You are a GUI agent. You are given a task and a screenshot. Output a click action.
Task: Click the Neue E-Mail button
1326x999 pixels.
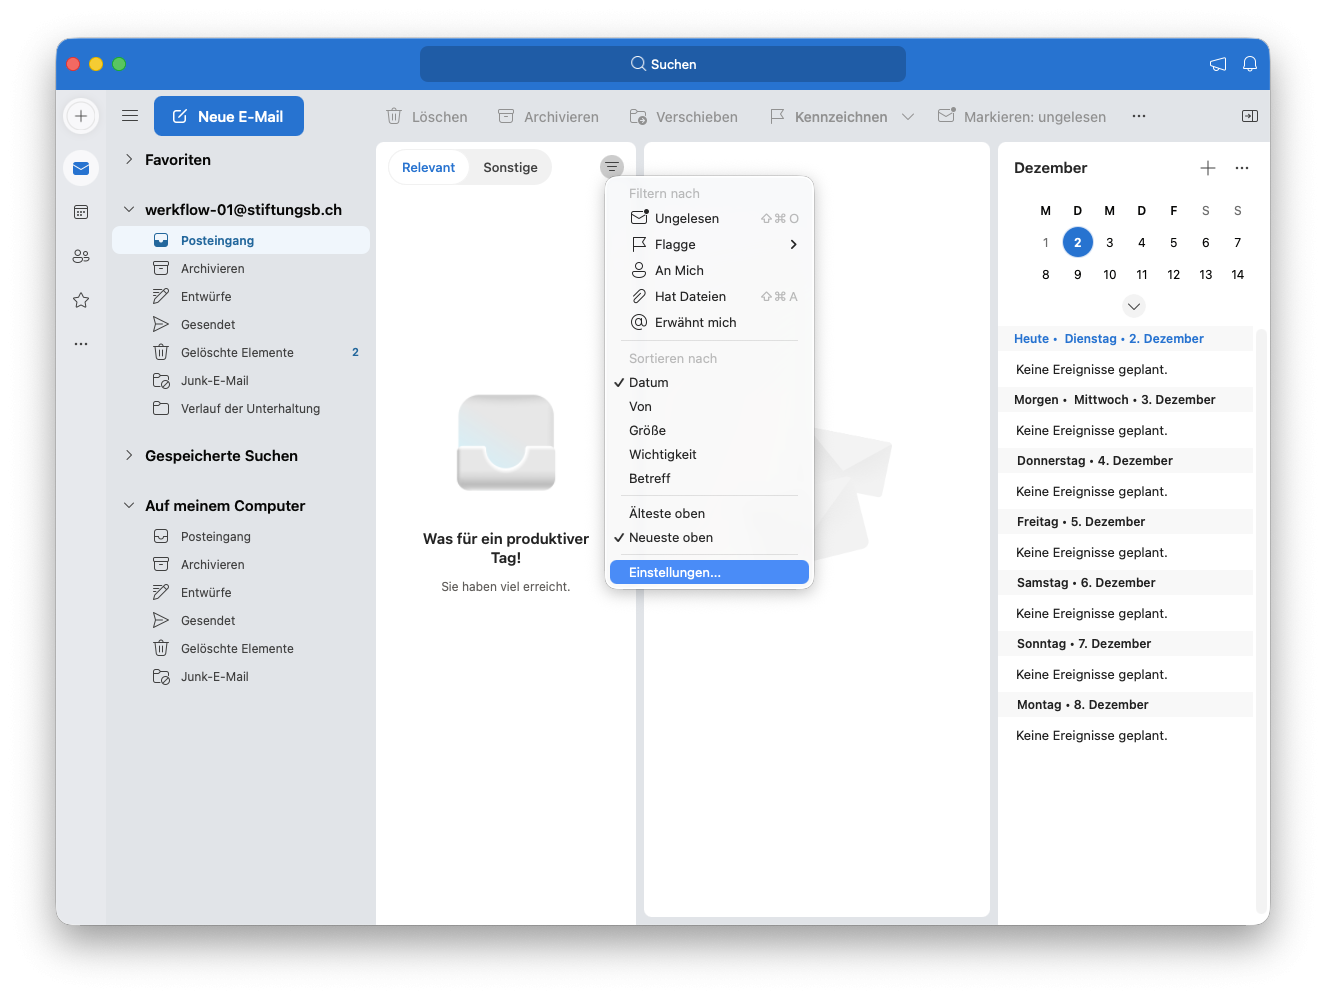pos(229,116)
